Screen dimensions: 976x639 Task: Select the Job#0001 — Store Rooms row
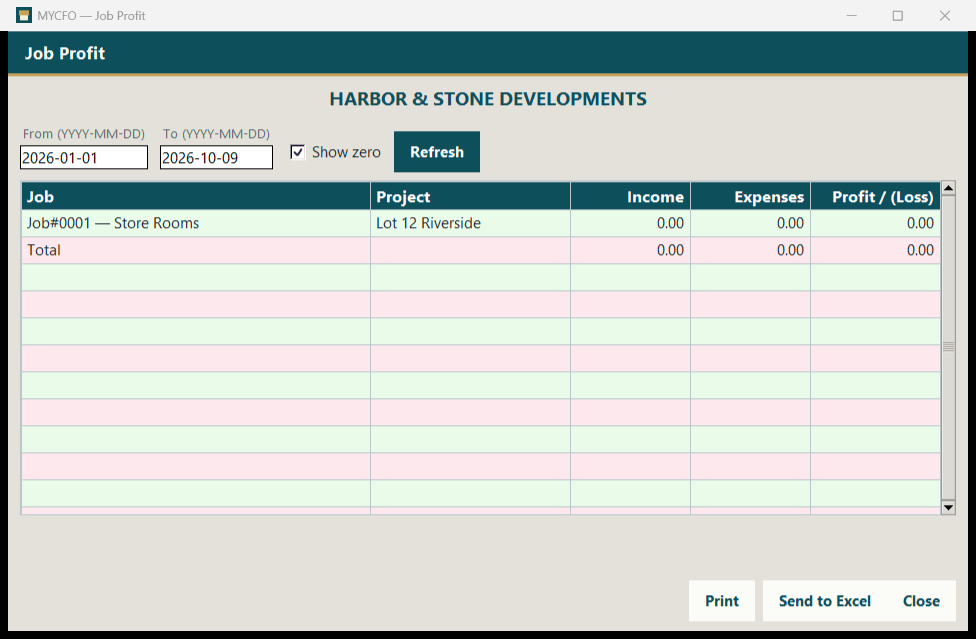click(x=481, y=223)
